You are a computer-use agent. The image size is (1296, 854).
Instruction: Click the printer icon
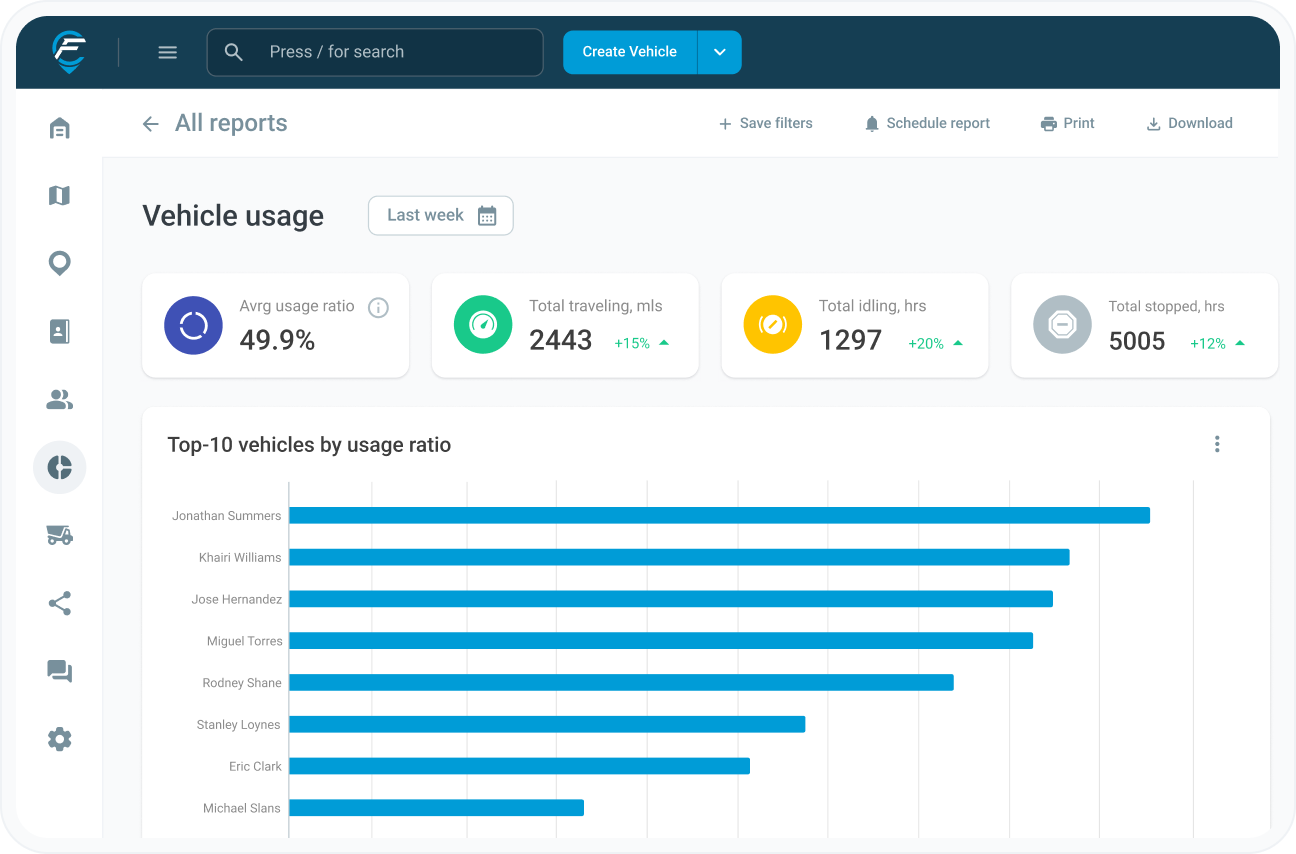pyautogui.click(x=1049, y=124)
